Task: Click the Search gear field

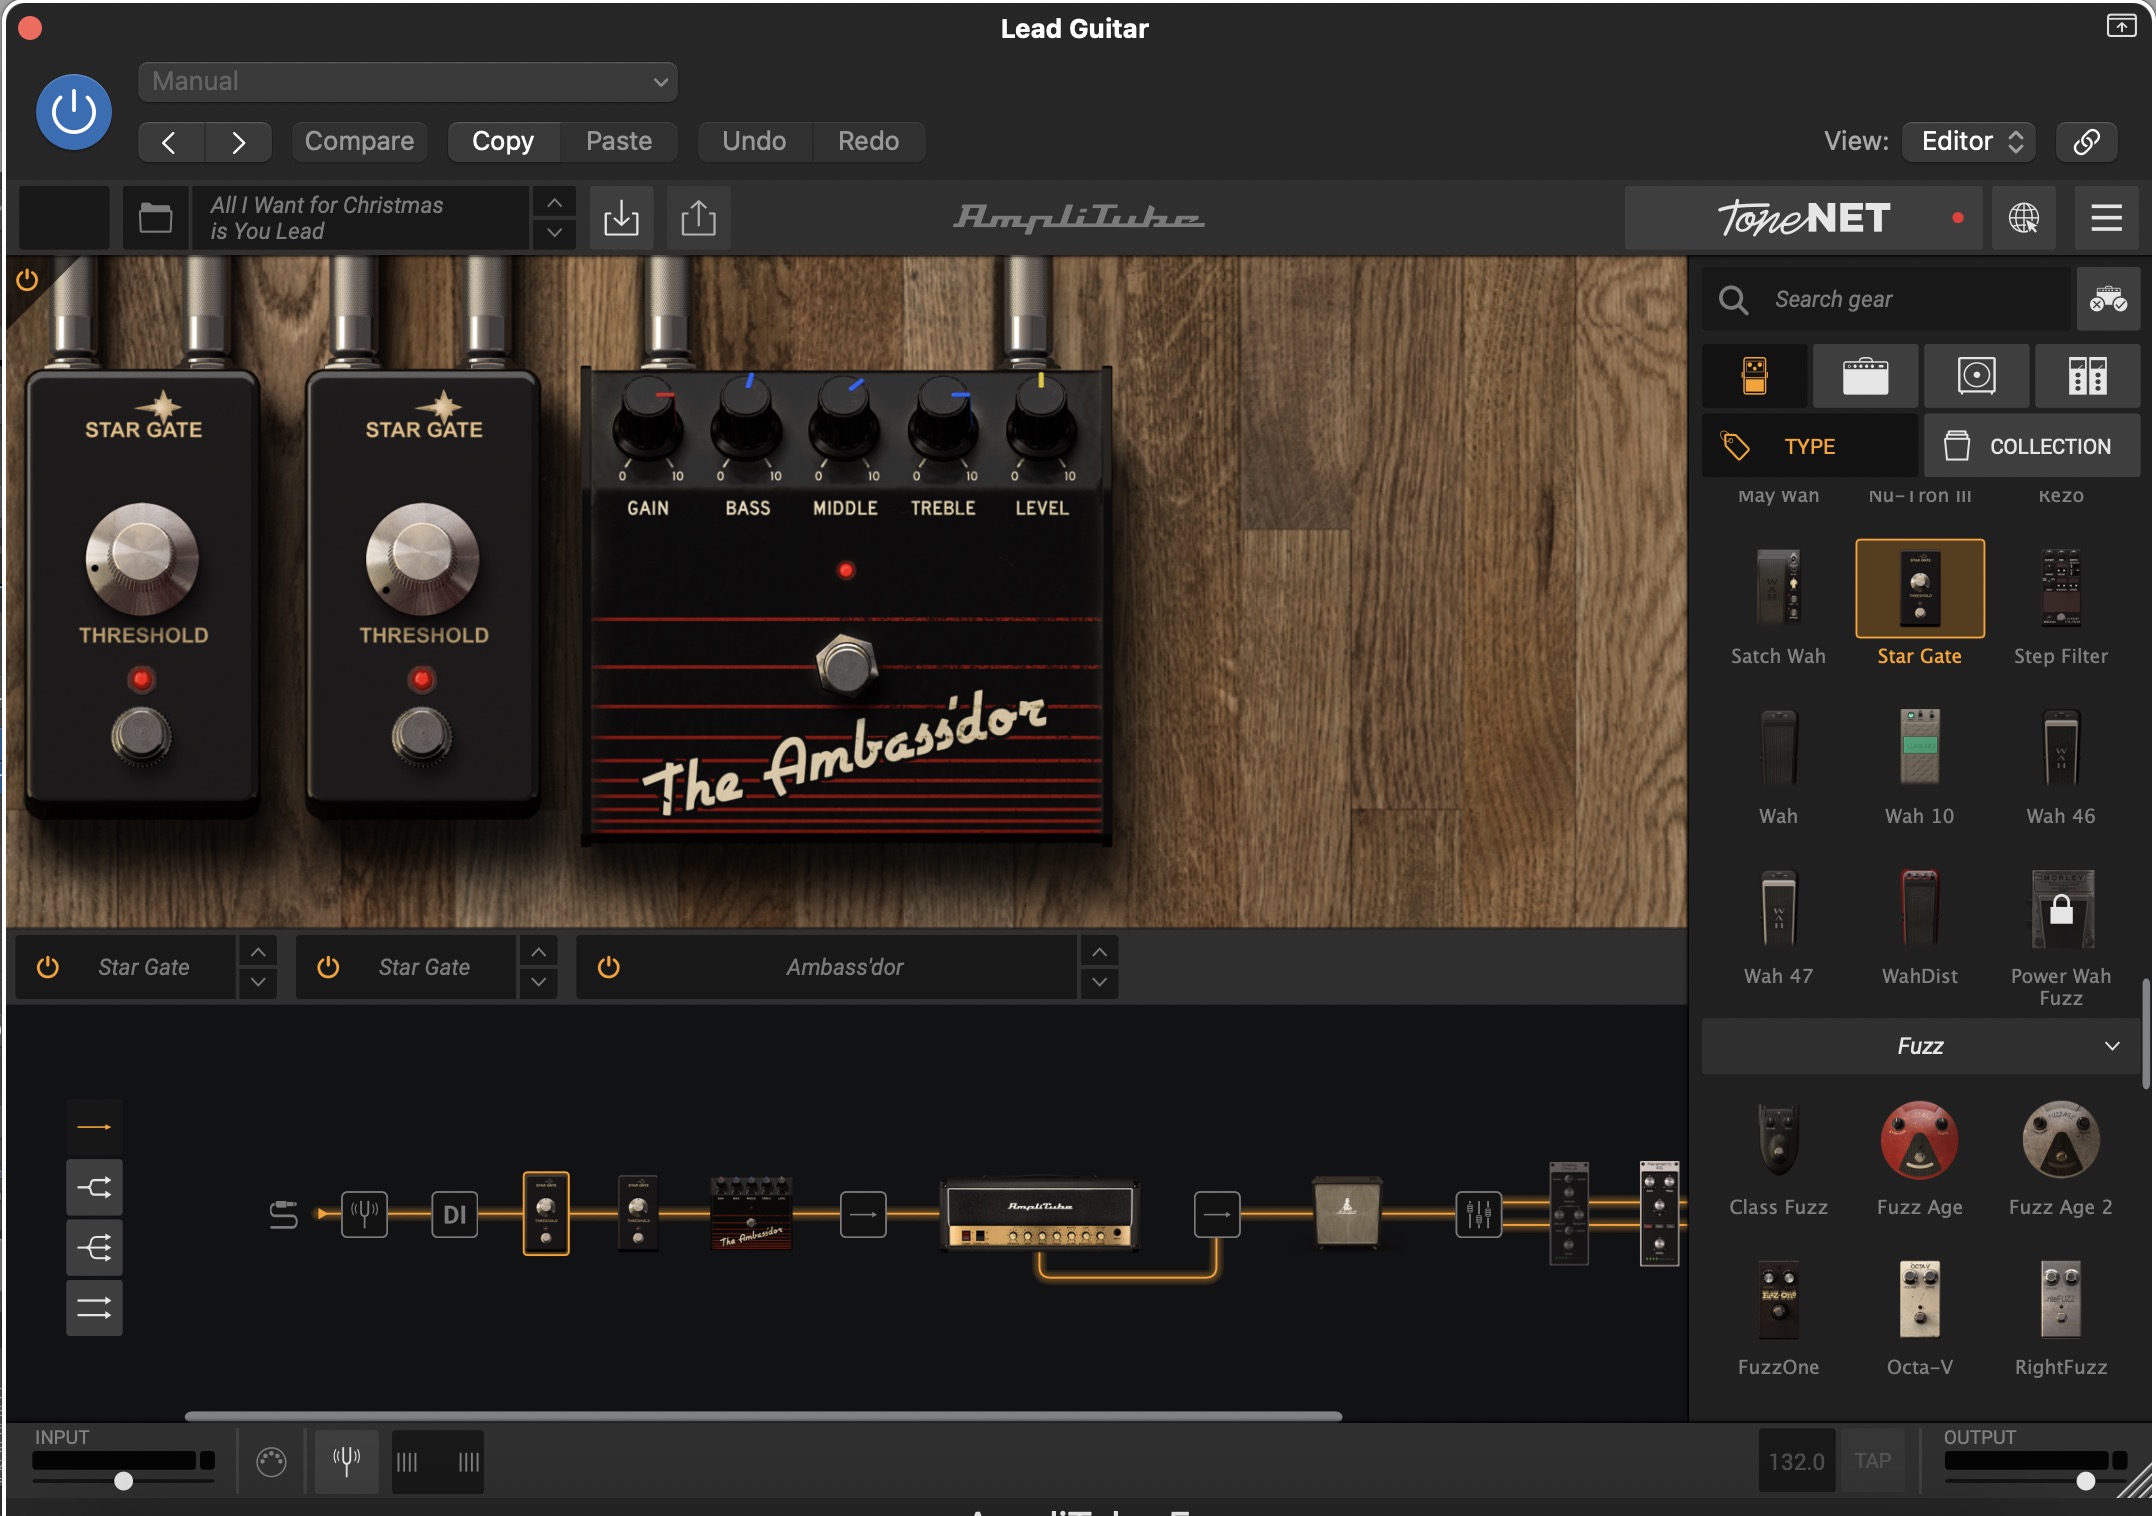Action: [x=1886, y=299]
